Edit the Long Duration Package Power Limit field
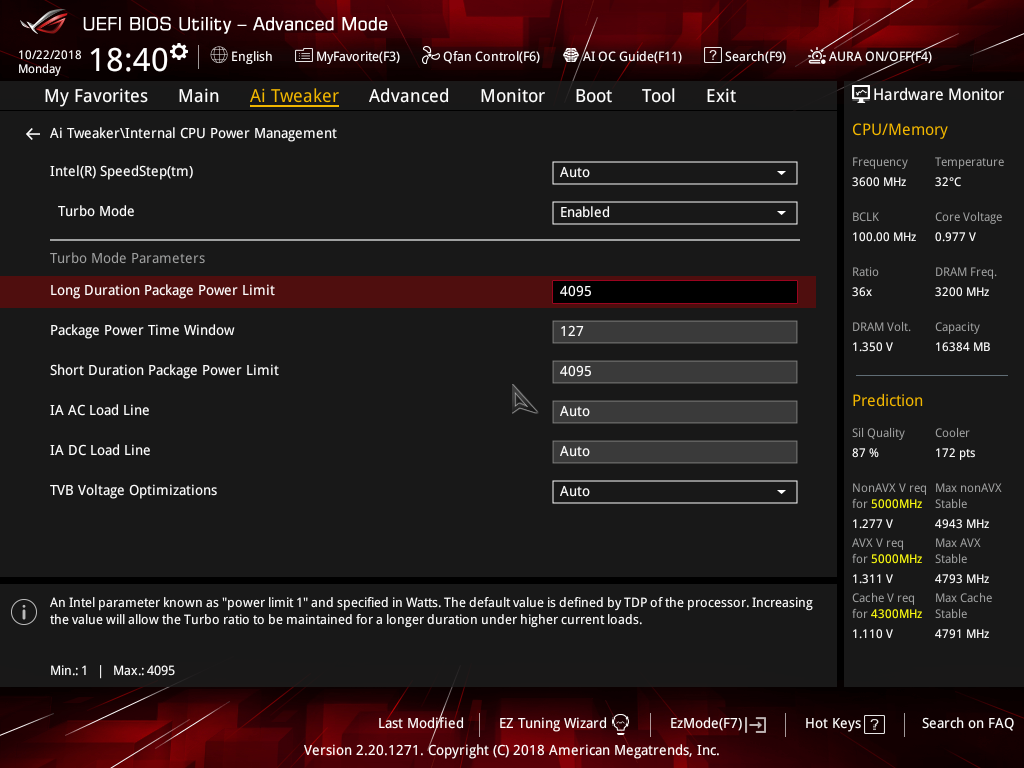Image resolution: width=1024 pixels, height=768 pixels. tap(675, 292)
